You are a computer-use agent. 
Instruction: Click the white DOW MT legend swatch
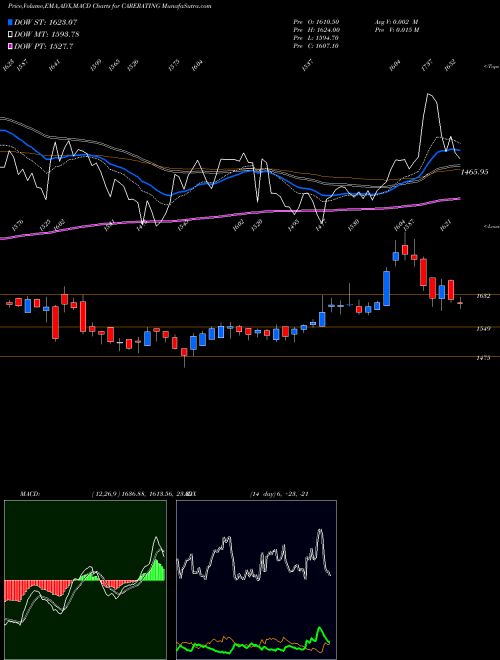point(10,34)
